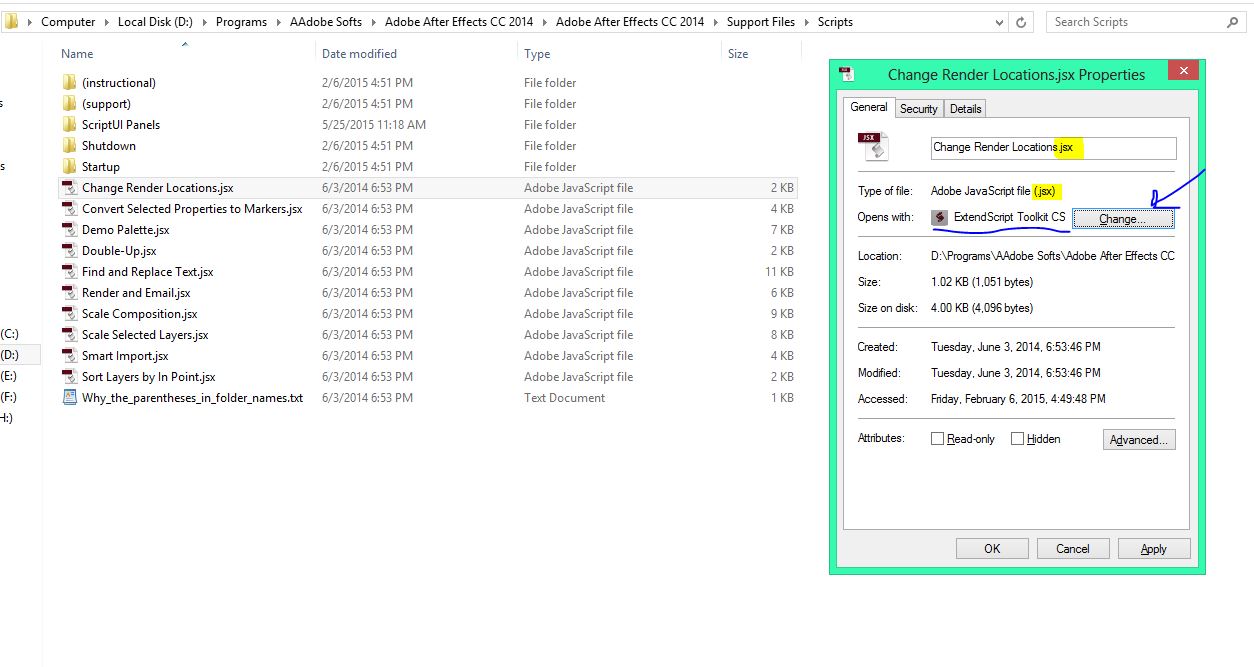This screenshot has width=1254, height=667.
Task: Switch to the General tab
Action: click(x=869, y=108)
